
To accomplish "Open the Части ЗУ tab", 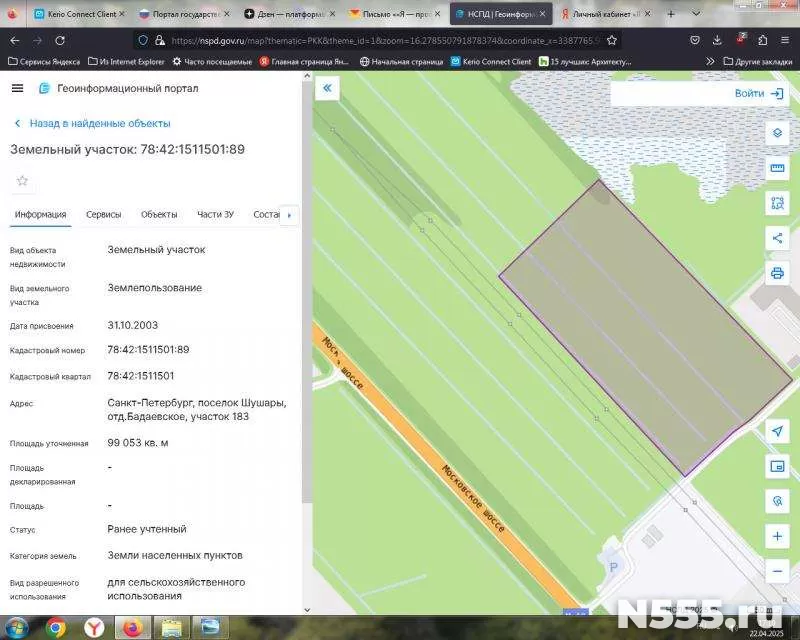I will pyautogui.click(x=215, y=214).
